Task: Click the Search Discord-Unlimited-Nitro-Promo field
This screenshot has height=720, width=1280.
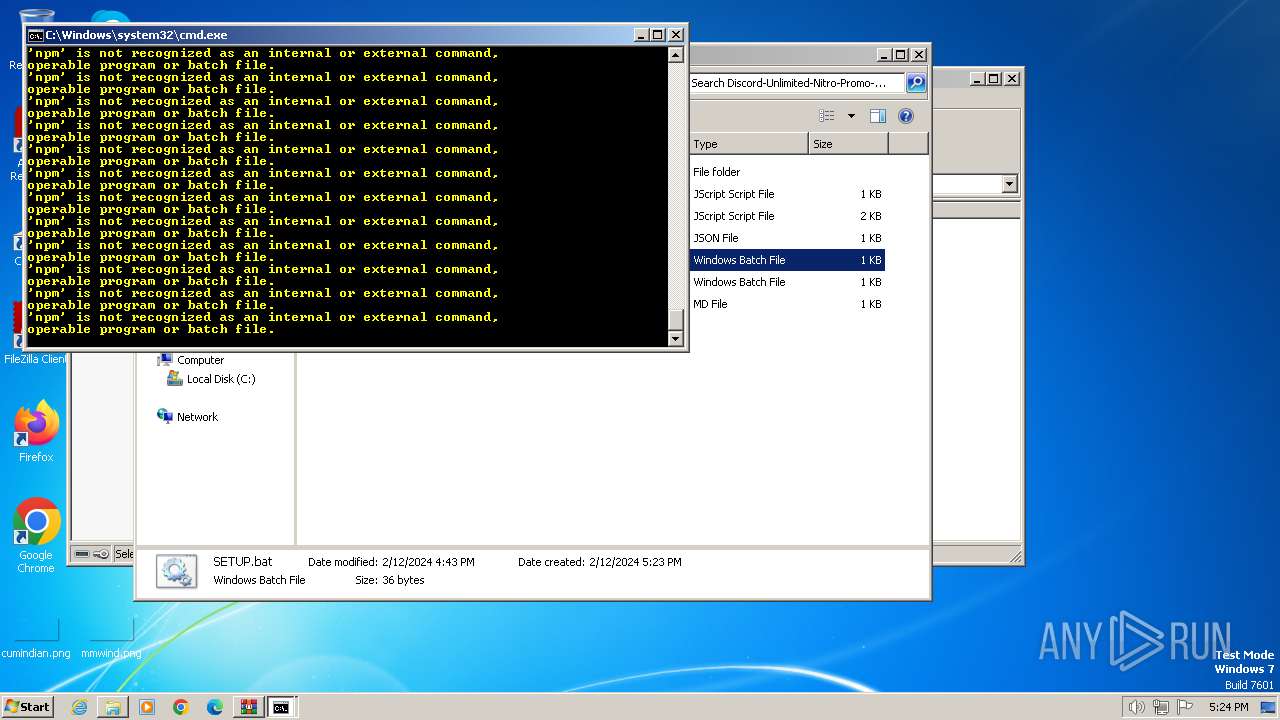Action: tap(797, 83)
